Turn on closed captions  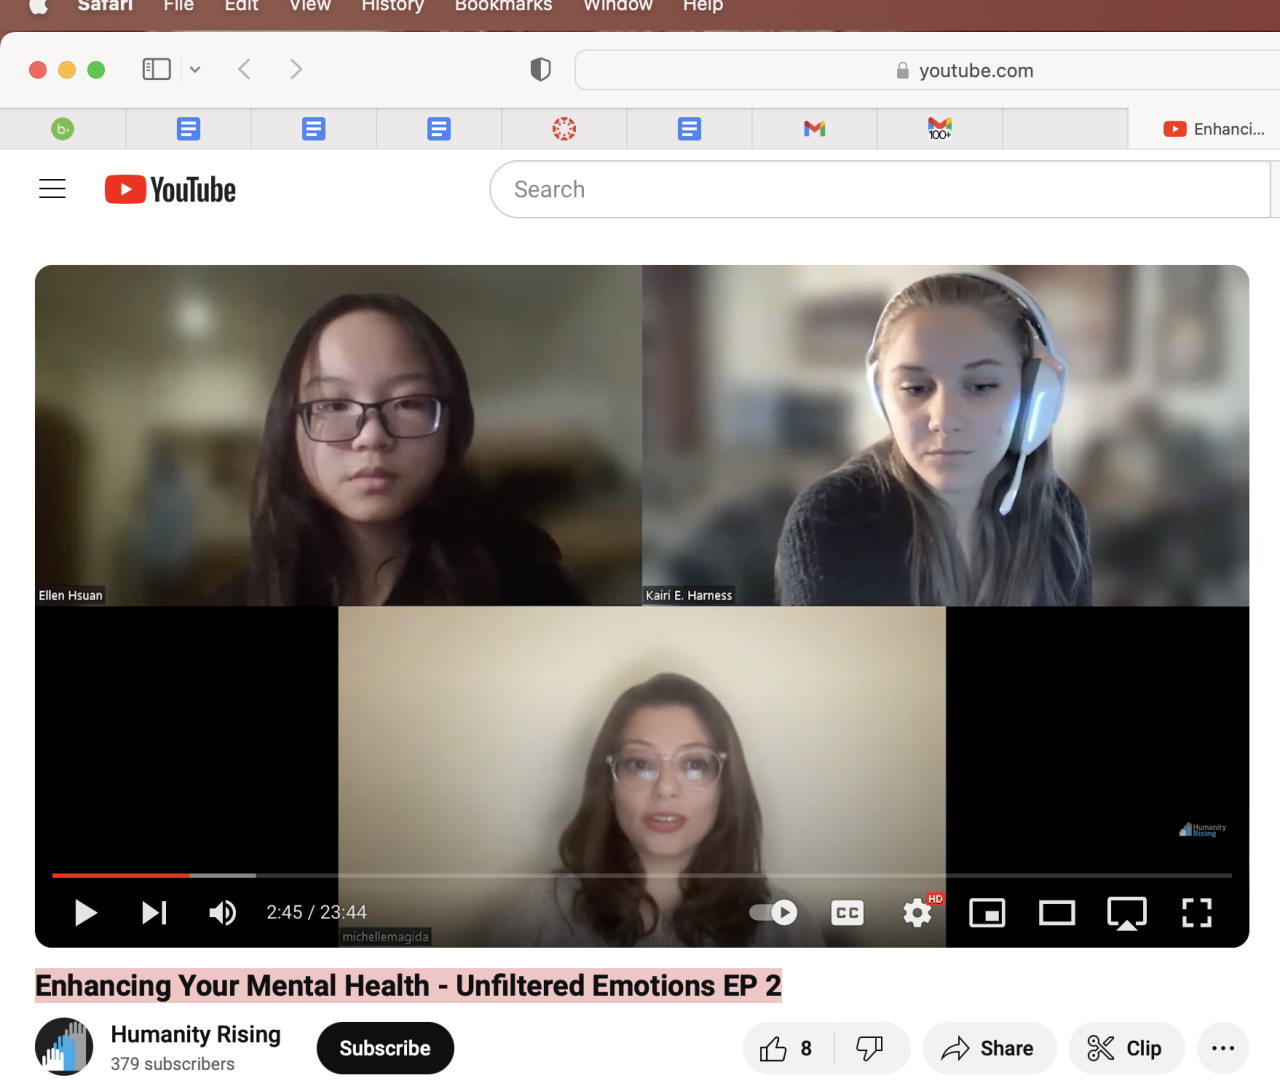847,912
